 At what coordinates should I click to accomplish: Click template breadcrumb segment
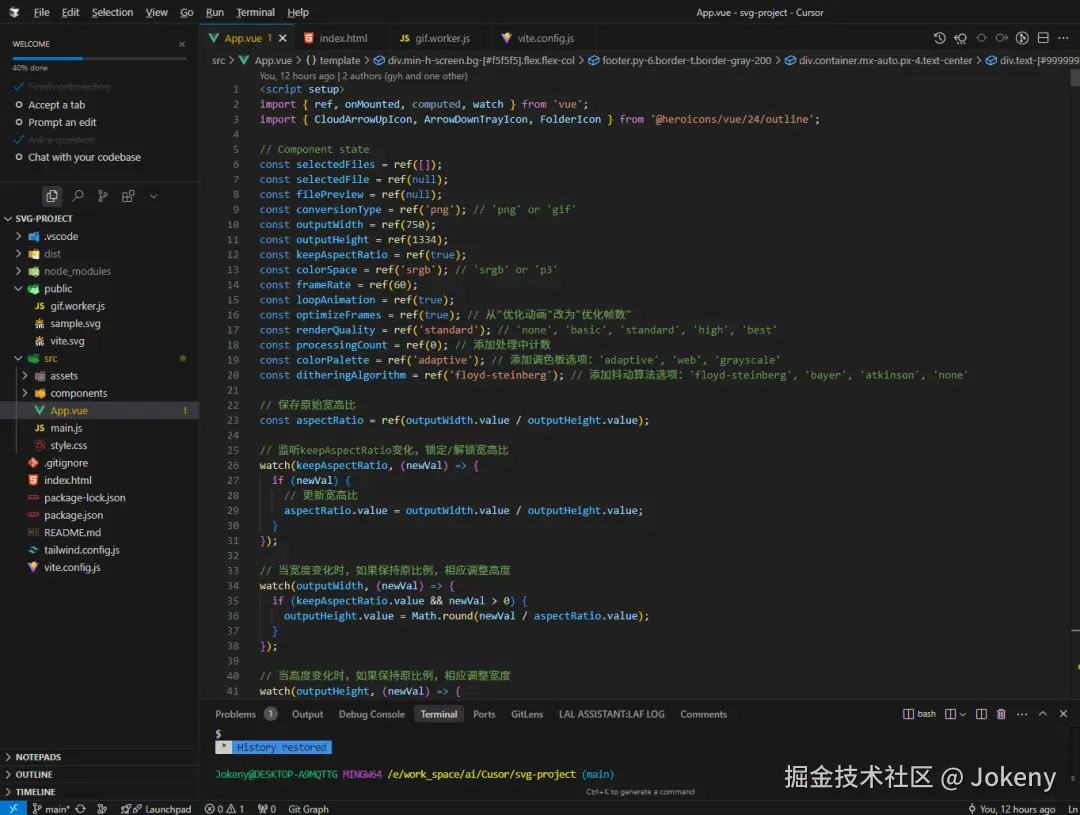[333, 61]
